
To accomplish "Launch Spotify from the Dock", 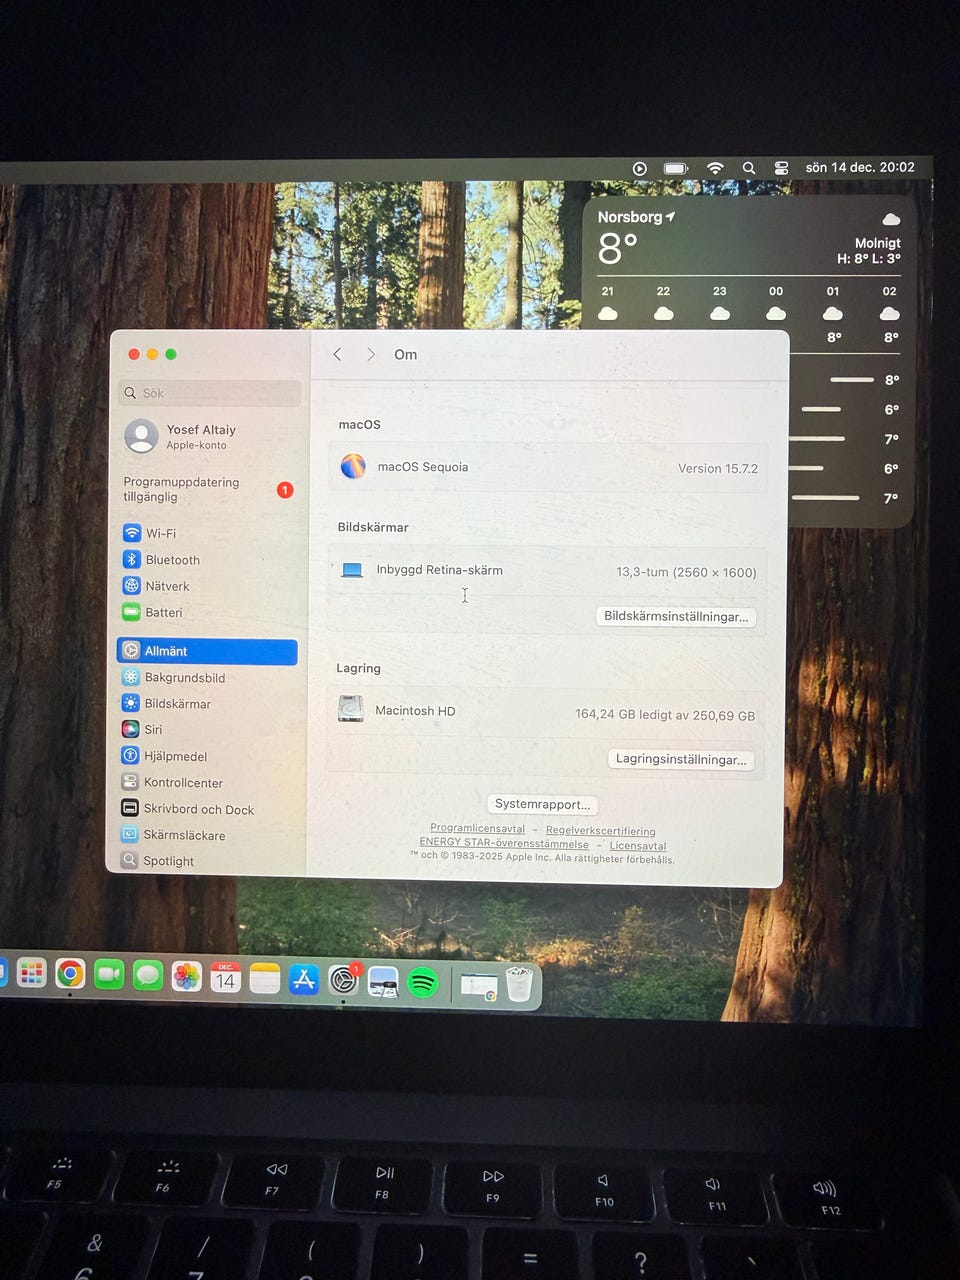I will point(423,983).
